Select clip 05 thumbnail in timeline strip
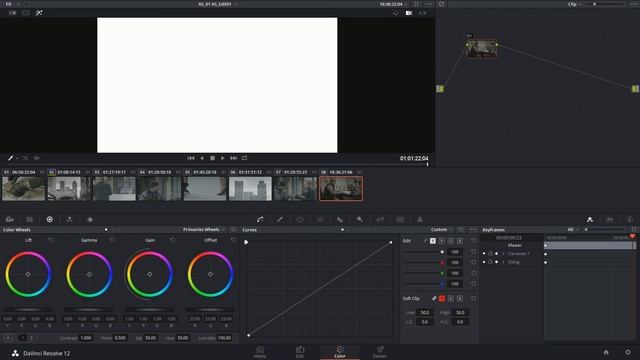The image size is (640, 360). tap(205, 189)
